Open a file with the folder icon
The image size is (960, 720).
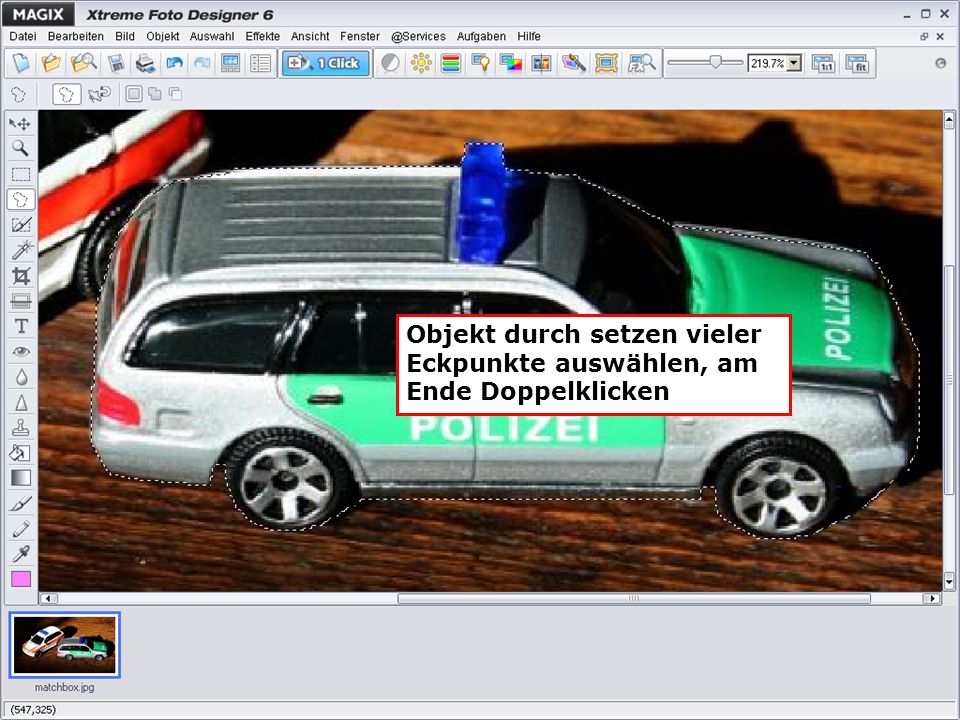[51, 63]
